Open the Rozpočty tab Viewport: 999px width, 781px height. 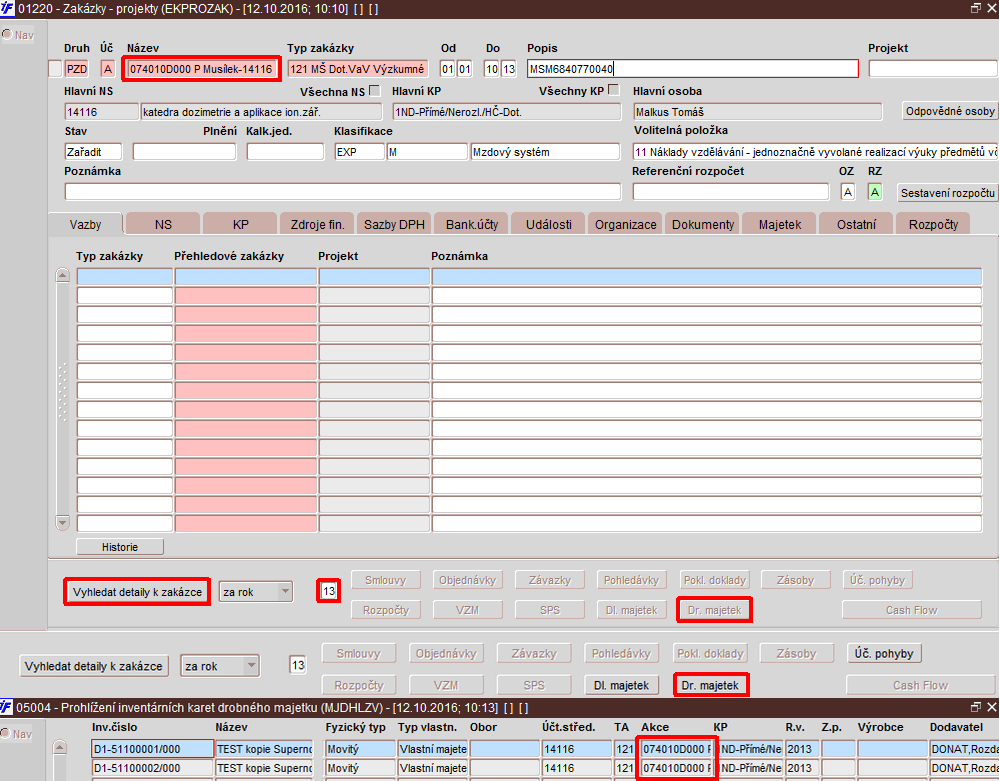[933, 224]
